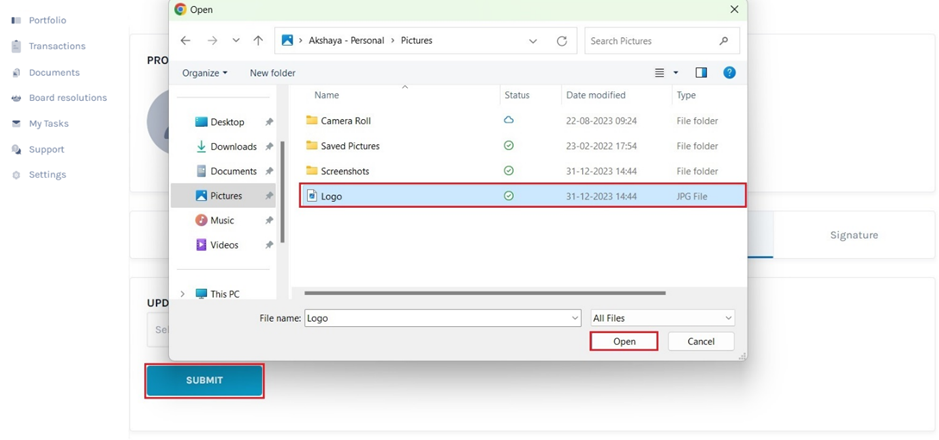Click the Transactions clipboard sidebar icon
This screenshot has height=440, width=939.
[16, 46]
